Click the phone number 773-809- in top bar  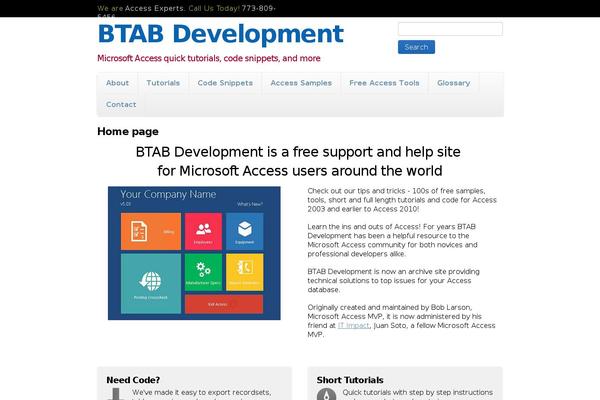259,8
